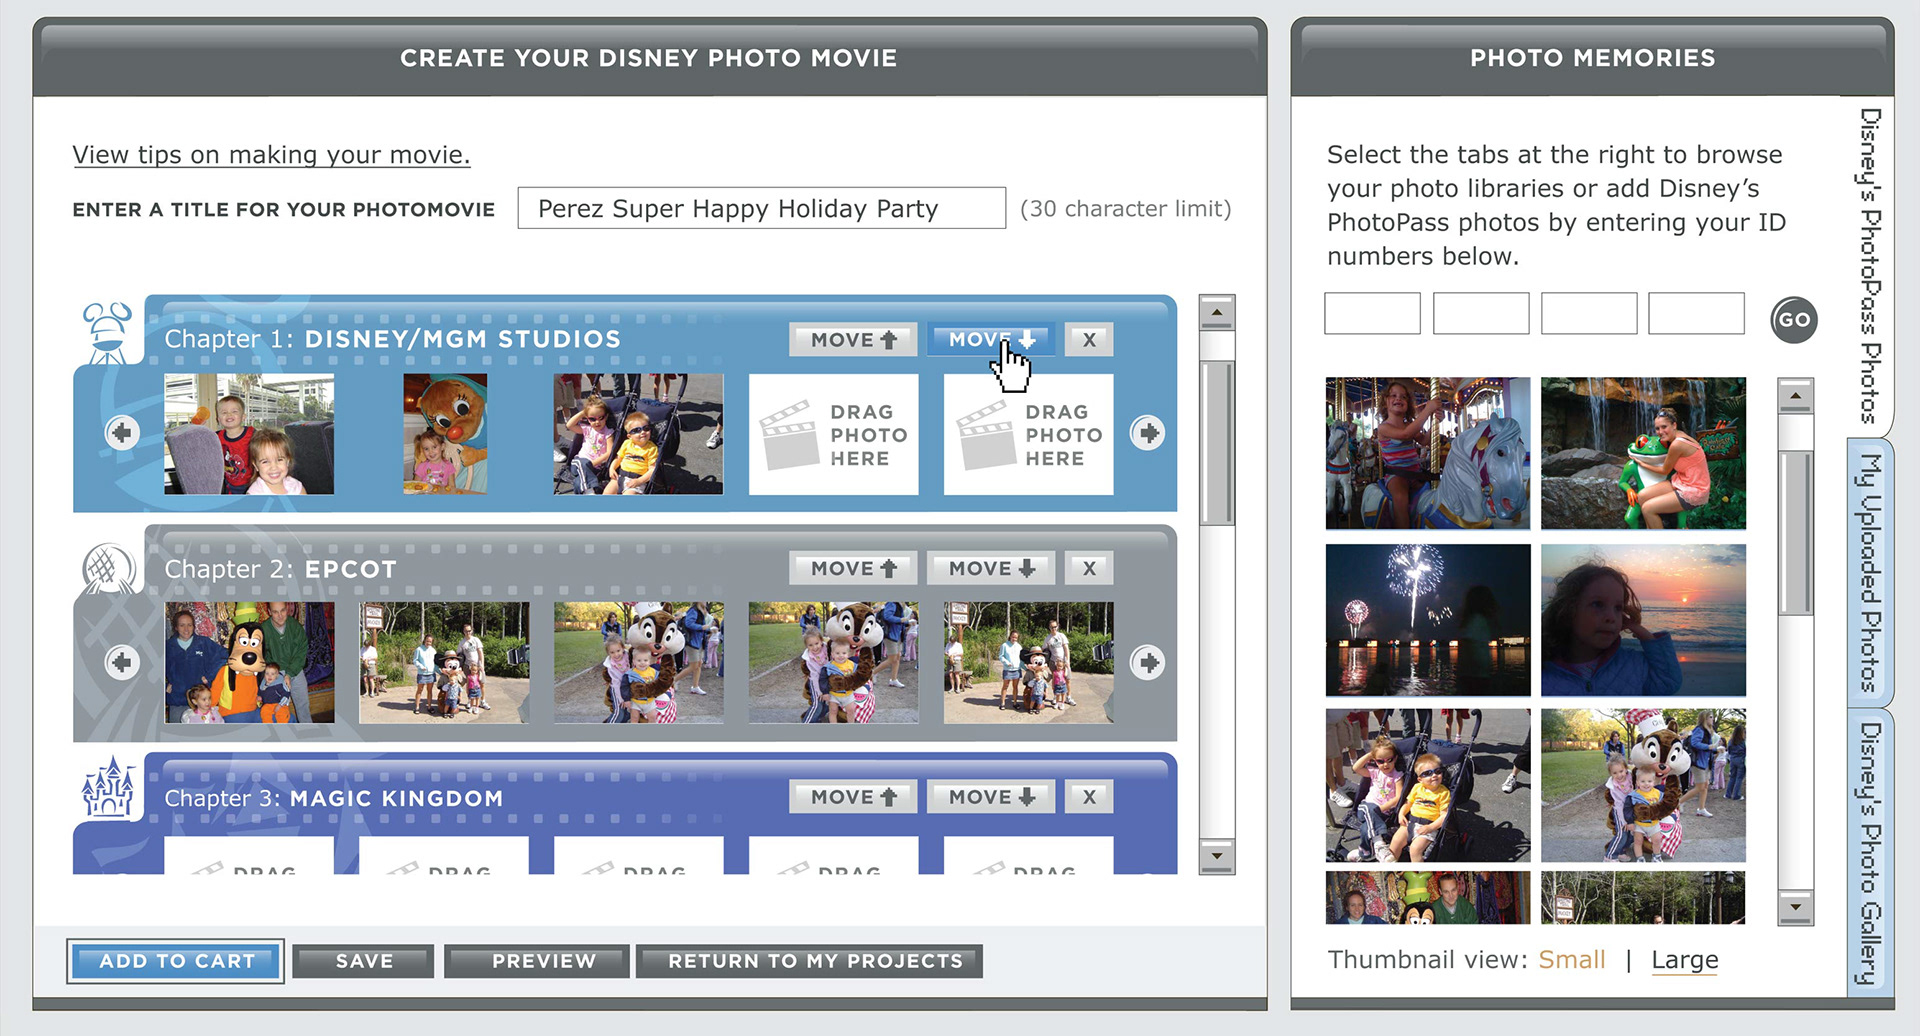Save the photo movie project
This screenshot has height=1036, width=1920.
pyautogui.click(x=364, y=961)
